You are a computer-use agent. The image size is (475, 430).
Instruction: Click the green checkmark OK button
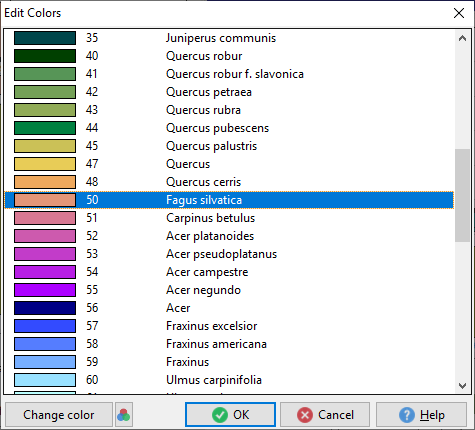click(x=230, y=415)
